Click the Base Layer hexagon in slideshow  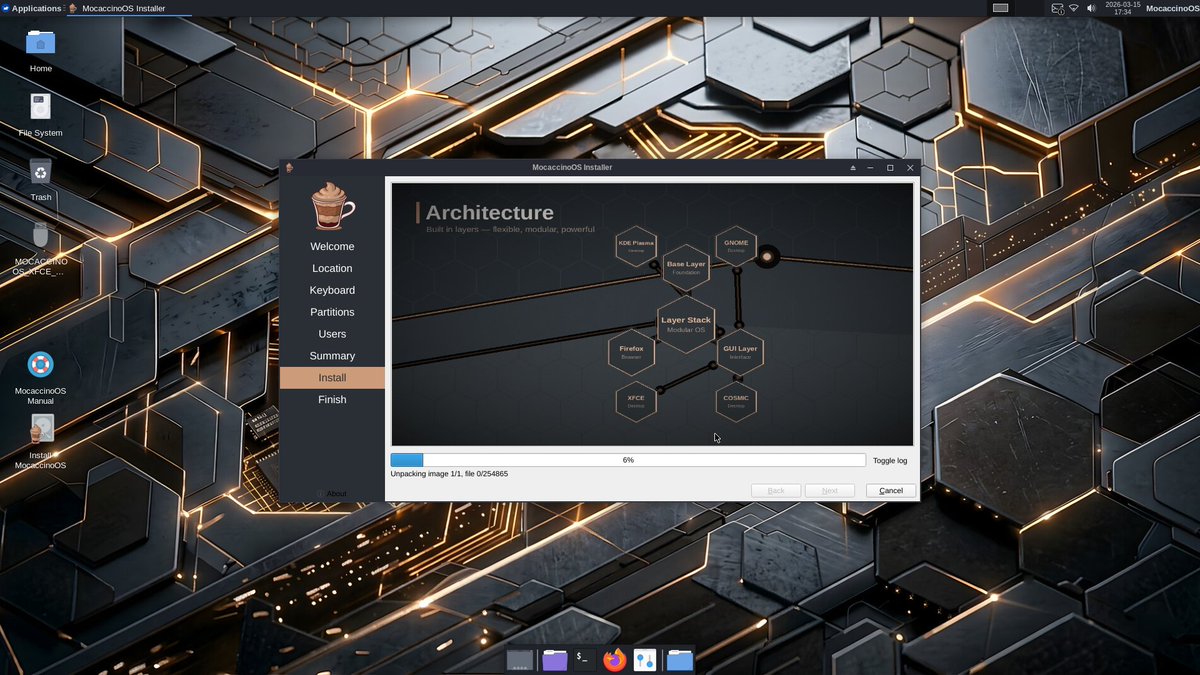pyautogui.click(x=686, y=267)
